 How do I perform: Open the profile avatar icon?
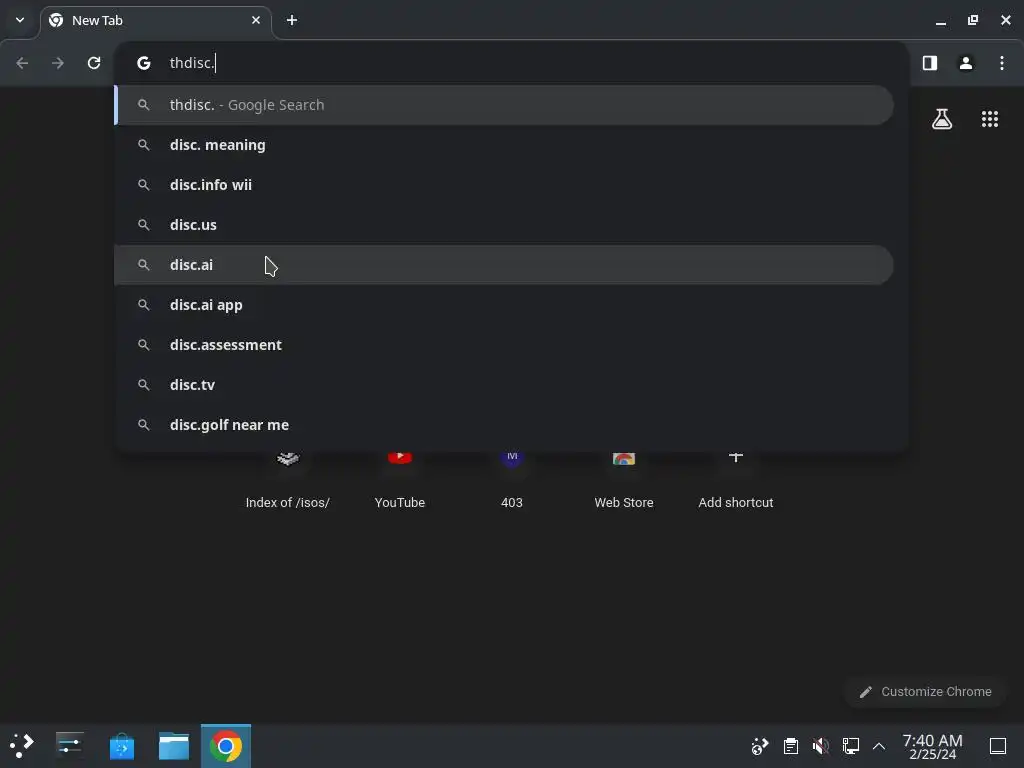point(966,63)
